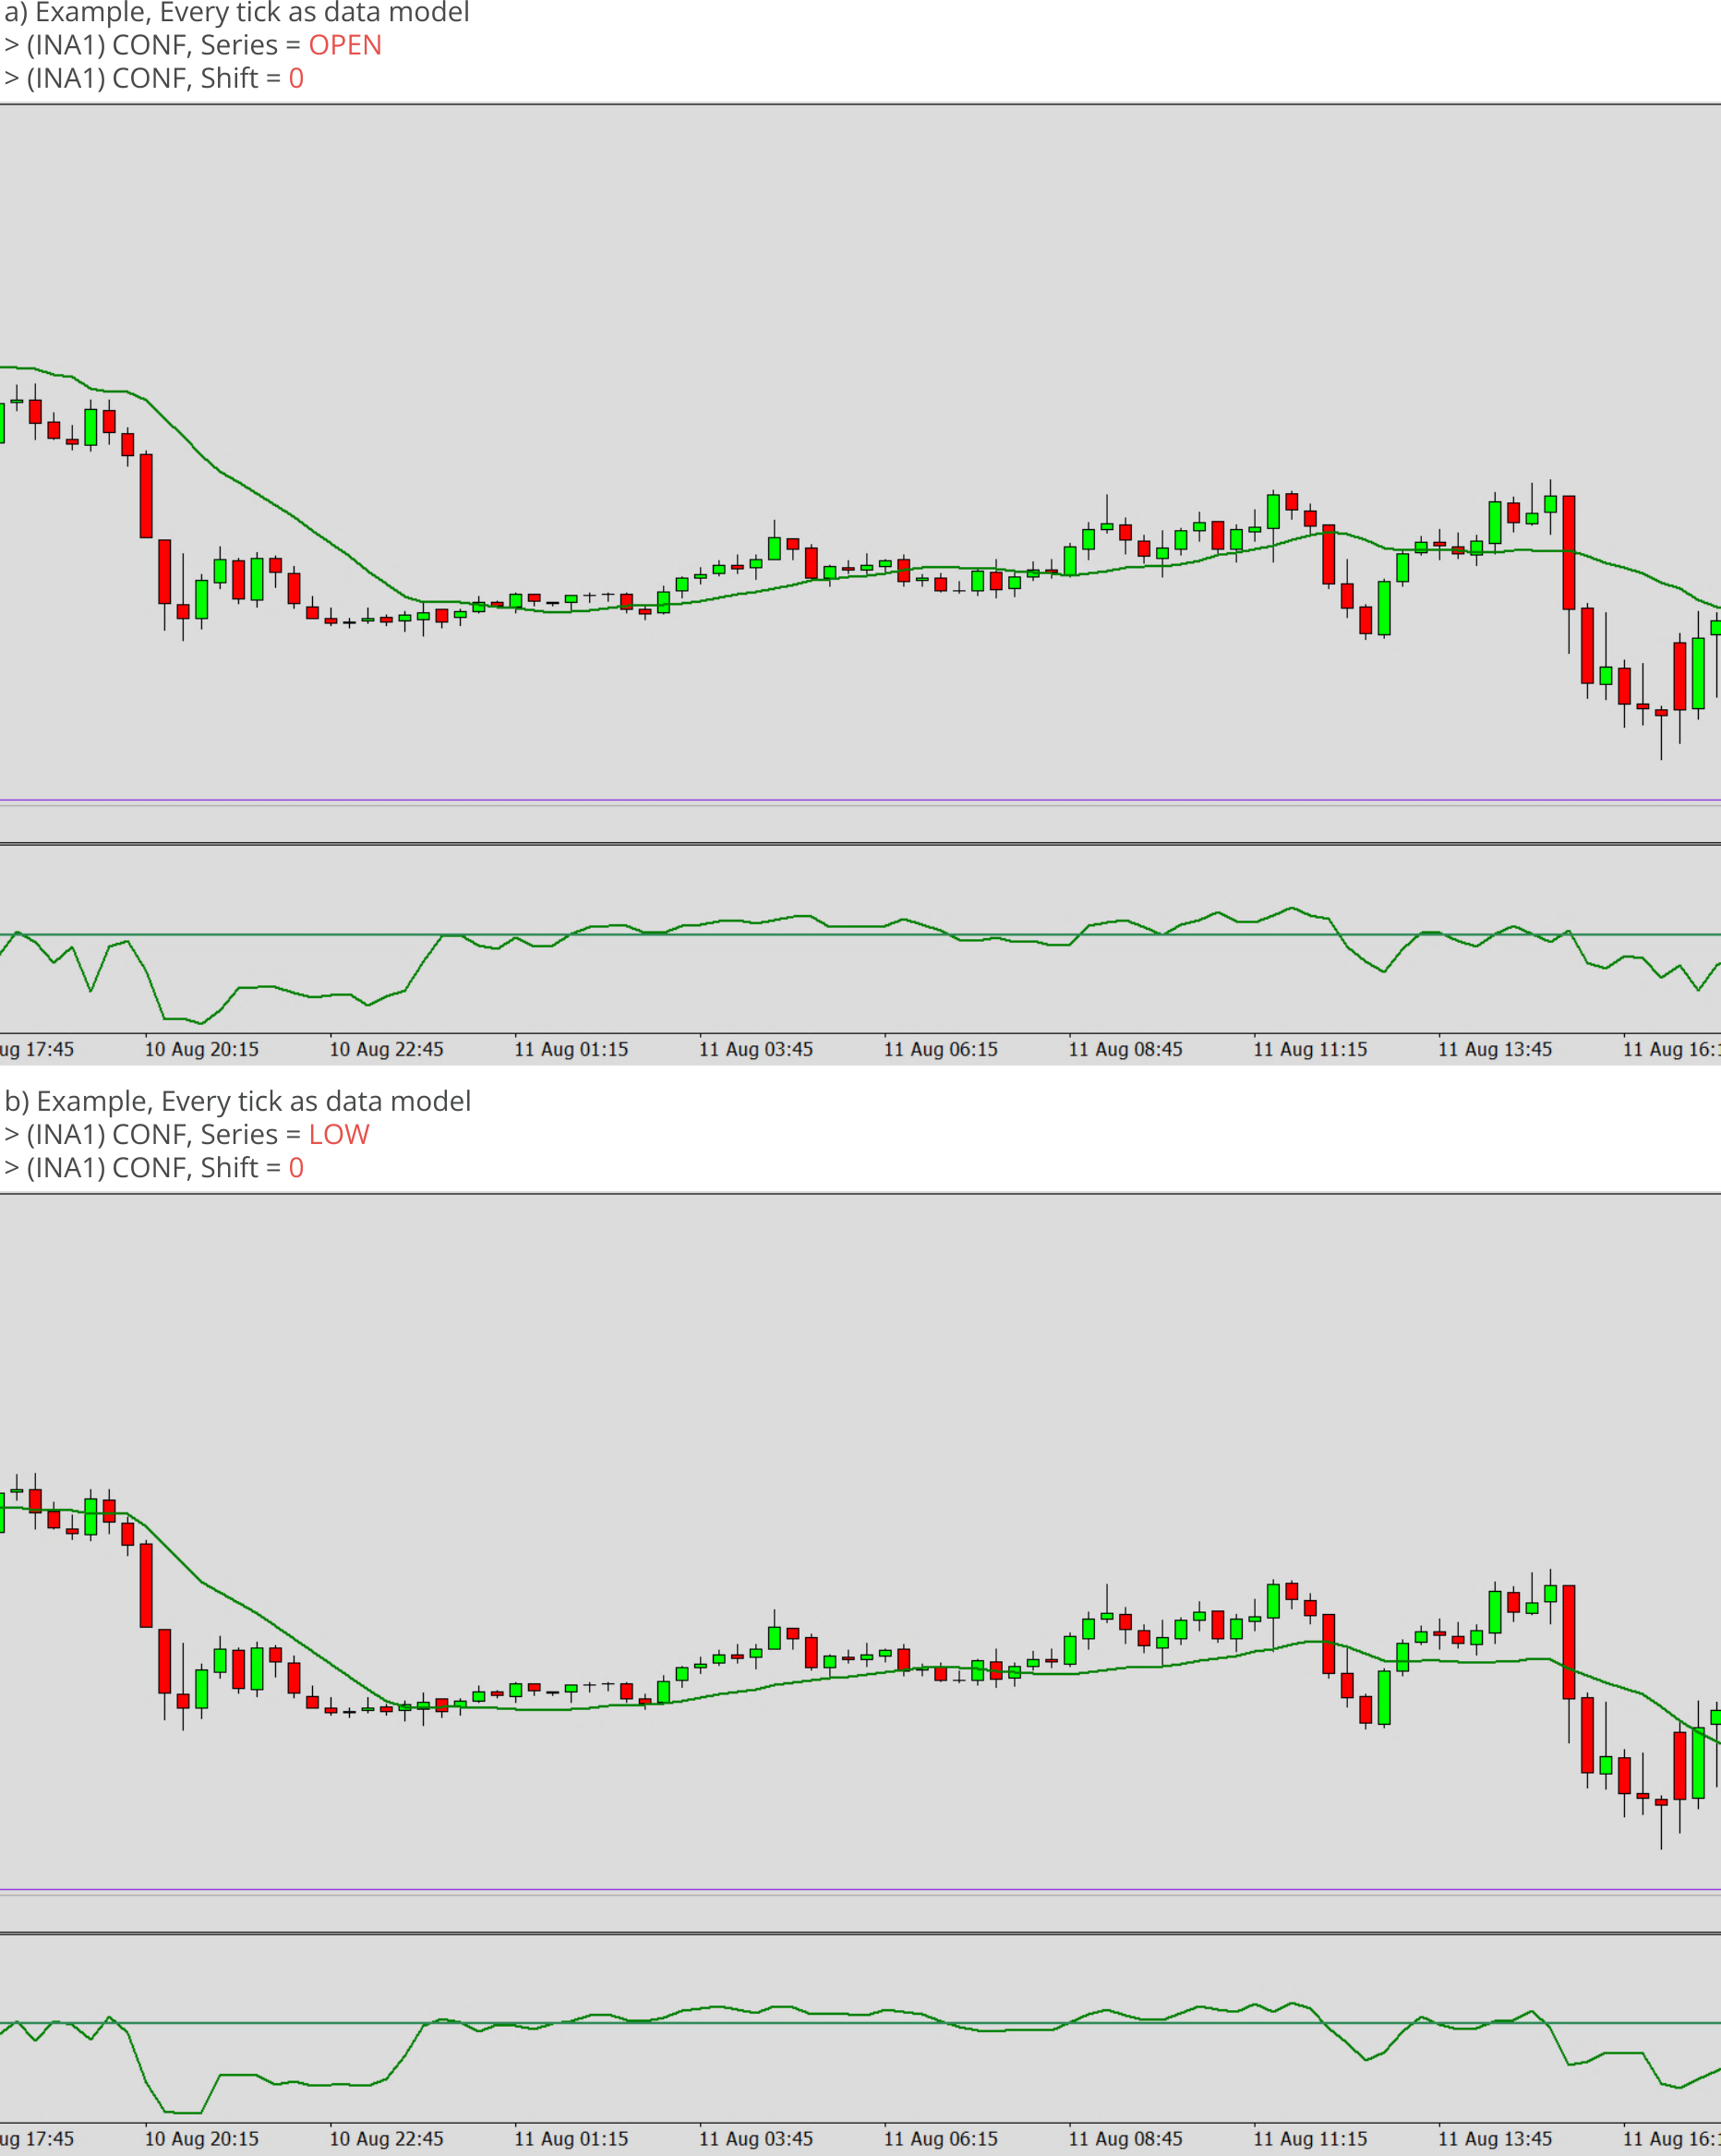Screen dimensions: 1721x2156
Task: Click '10 Aug 20:15' on chart b's time axis
Action: [202, 2138]
